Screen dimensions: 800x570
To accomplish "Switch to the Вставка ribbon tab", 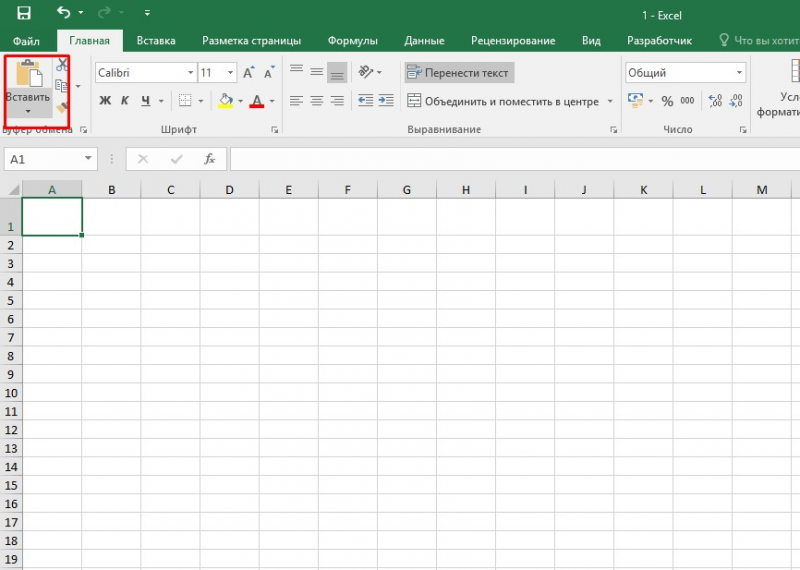I will (156, 41).
